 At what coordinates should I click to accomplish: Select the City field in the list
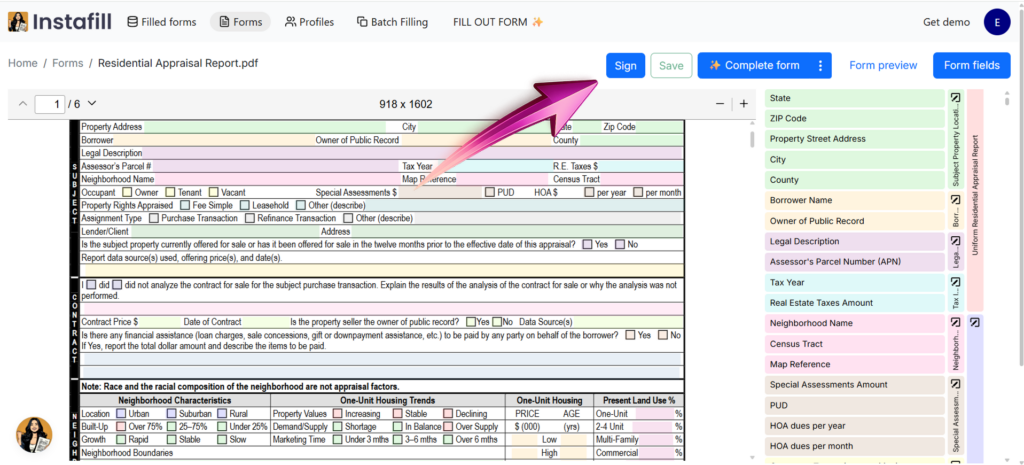pyautogui.click(x=854, y=159)
